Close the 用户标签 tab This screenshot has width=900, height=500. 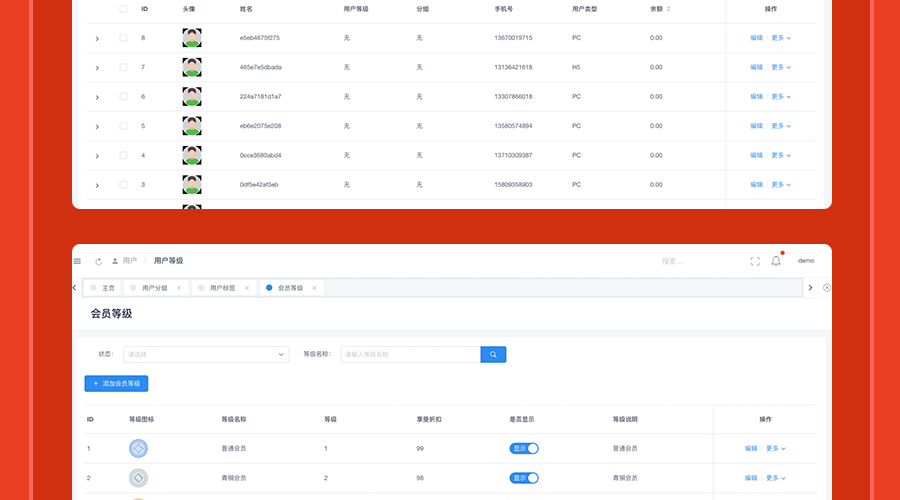tap(247, 288)
